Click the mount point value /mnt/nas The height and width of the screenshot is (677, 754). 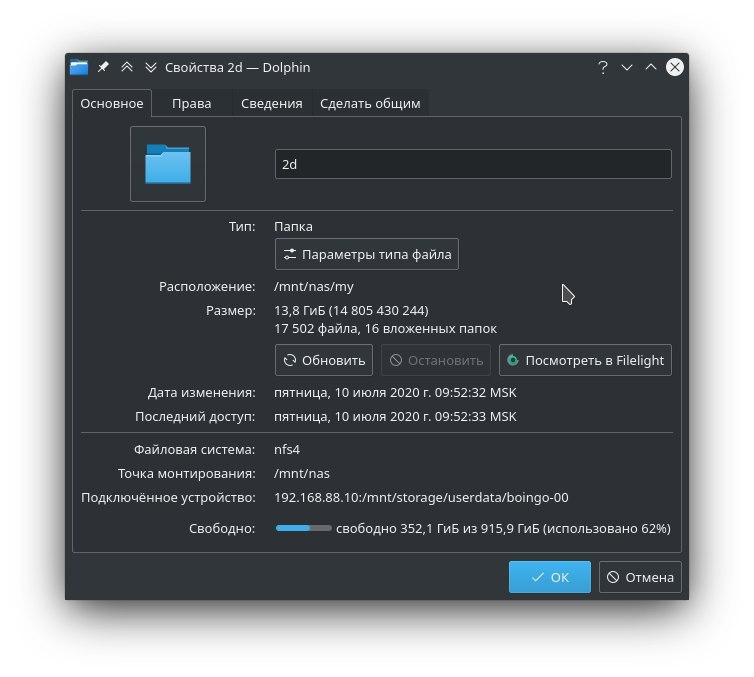302,474
